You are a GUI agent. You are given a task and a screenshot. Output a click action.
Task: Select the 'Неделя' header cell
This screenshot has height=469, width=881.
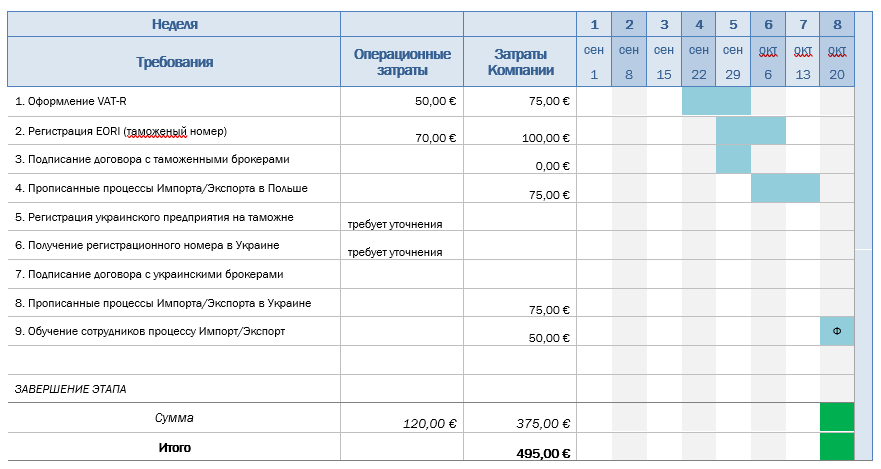[x=174, y=24]
